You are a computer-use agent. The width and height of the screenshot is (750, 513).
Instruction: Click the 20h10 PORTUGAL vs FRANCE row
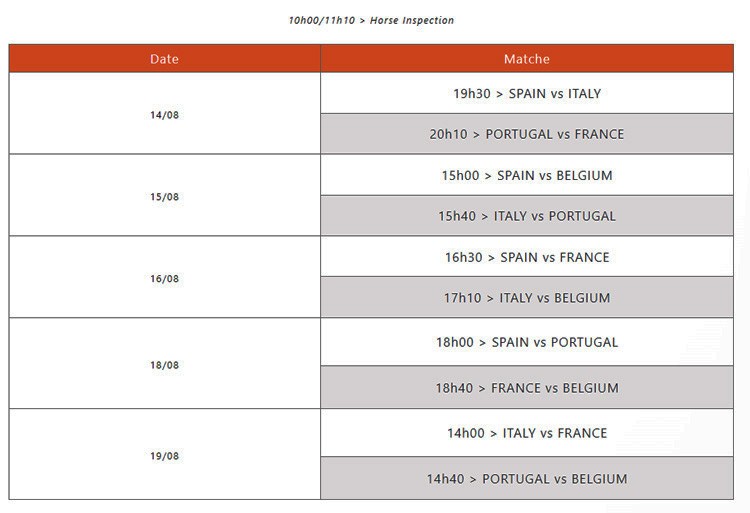526,134
